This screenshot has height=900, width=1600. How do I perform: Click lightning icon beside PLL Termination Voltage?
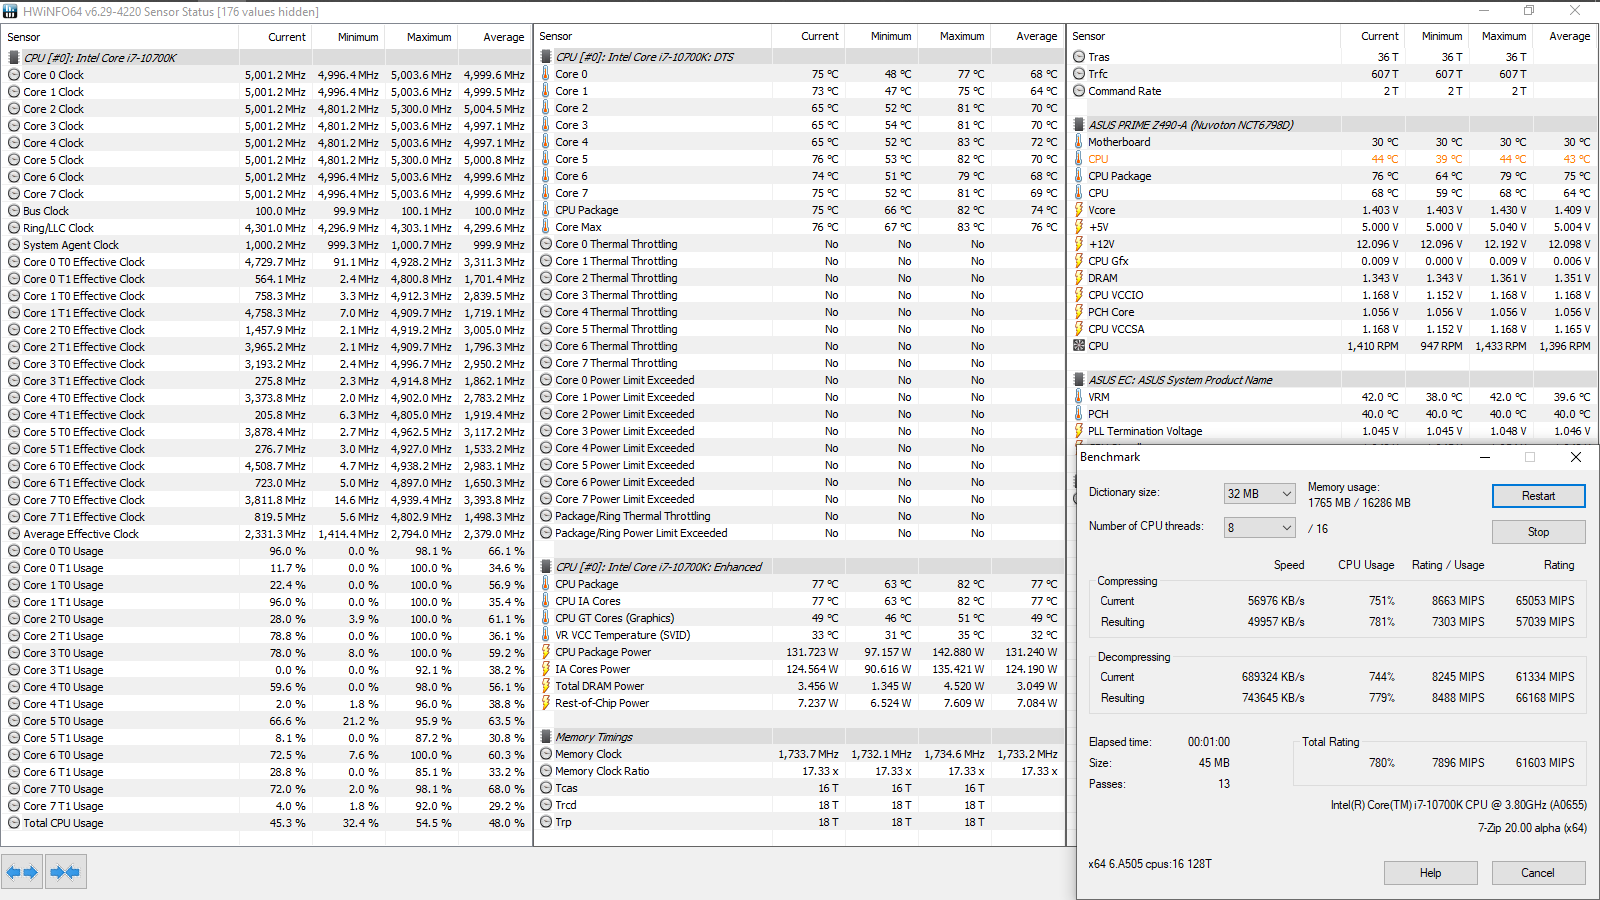pos(1079,431)
